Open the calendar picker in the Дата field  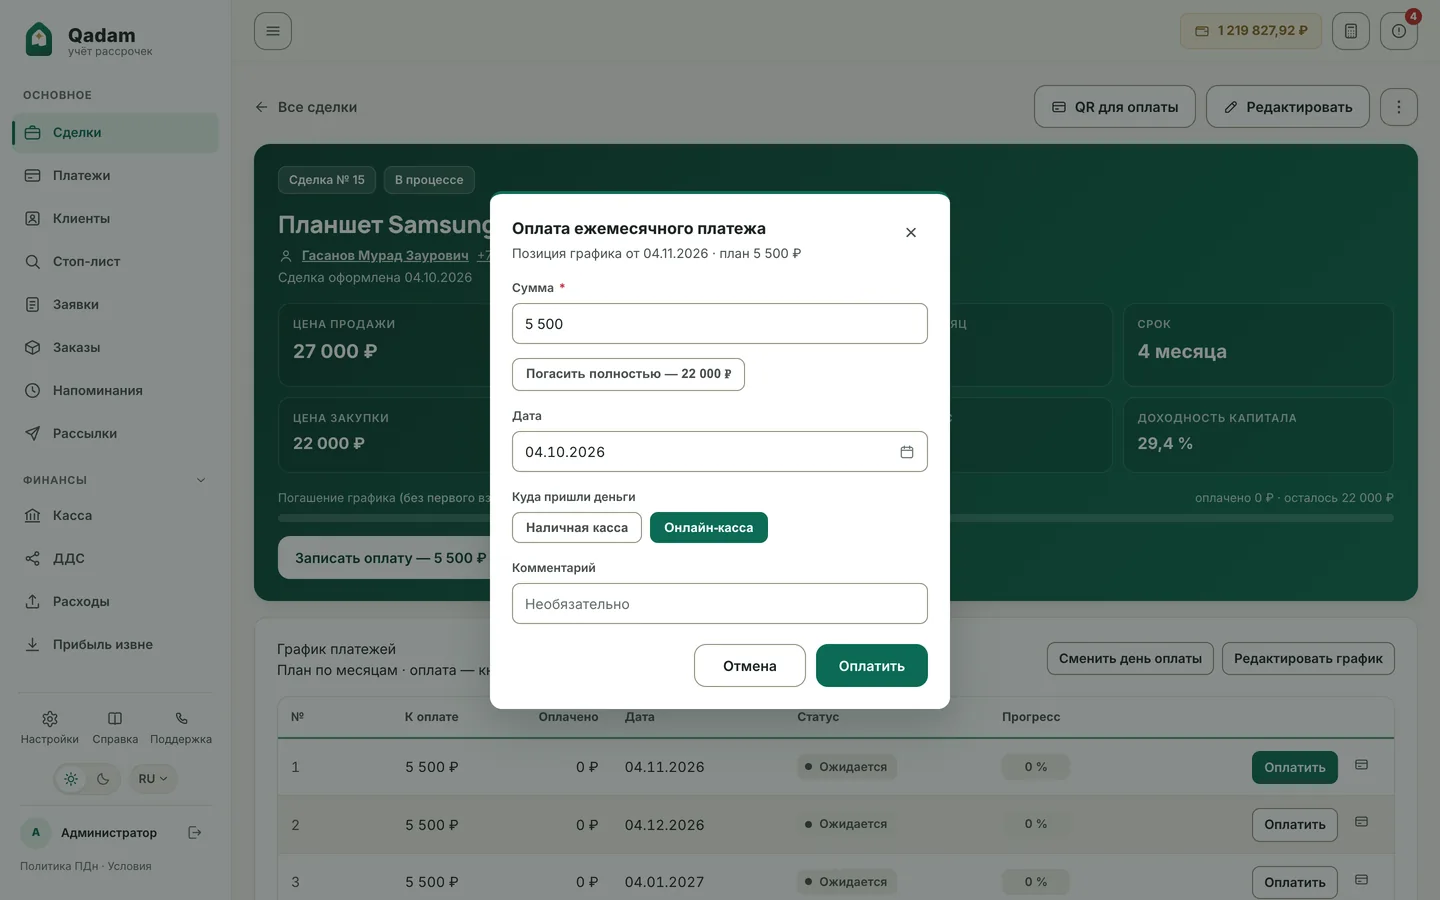coord(906,452)
